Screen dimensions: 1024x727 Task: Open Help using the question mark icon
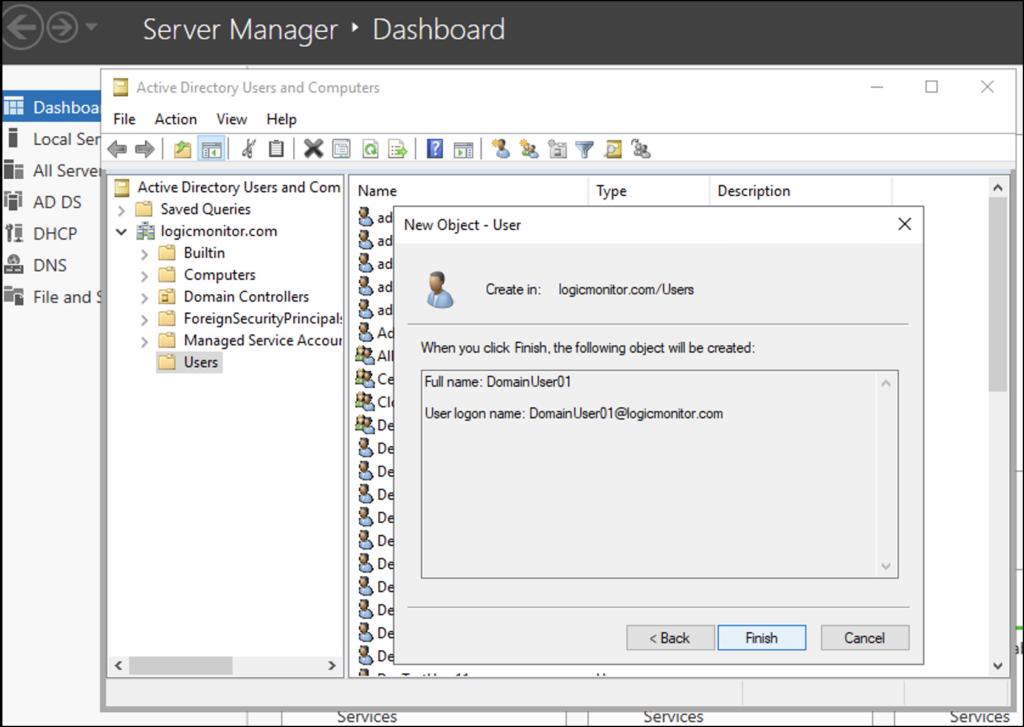coord(433,148)
